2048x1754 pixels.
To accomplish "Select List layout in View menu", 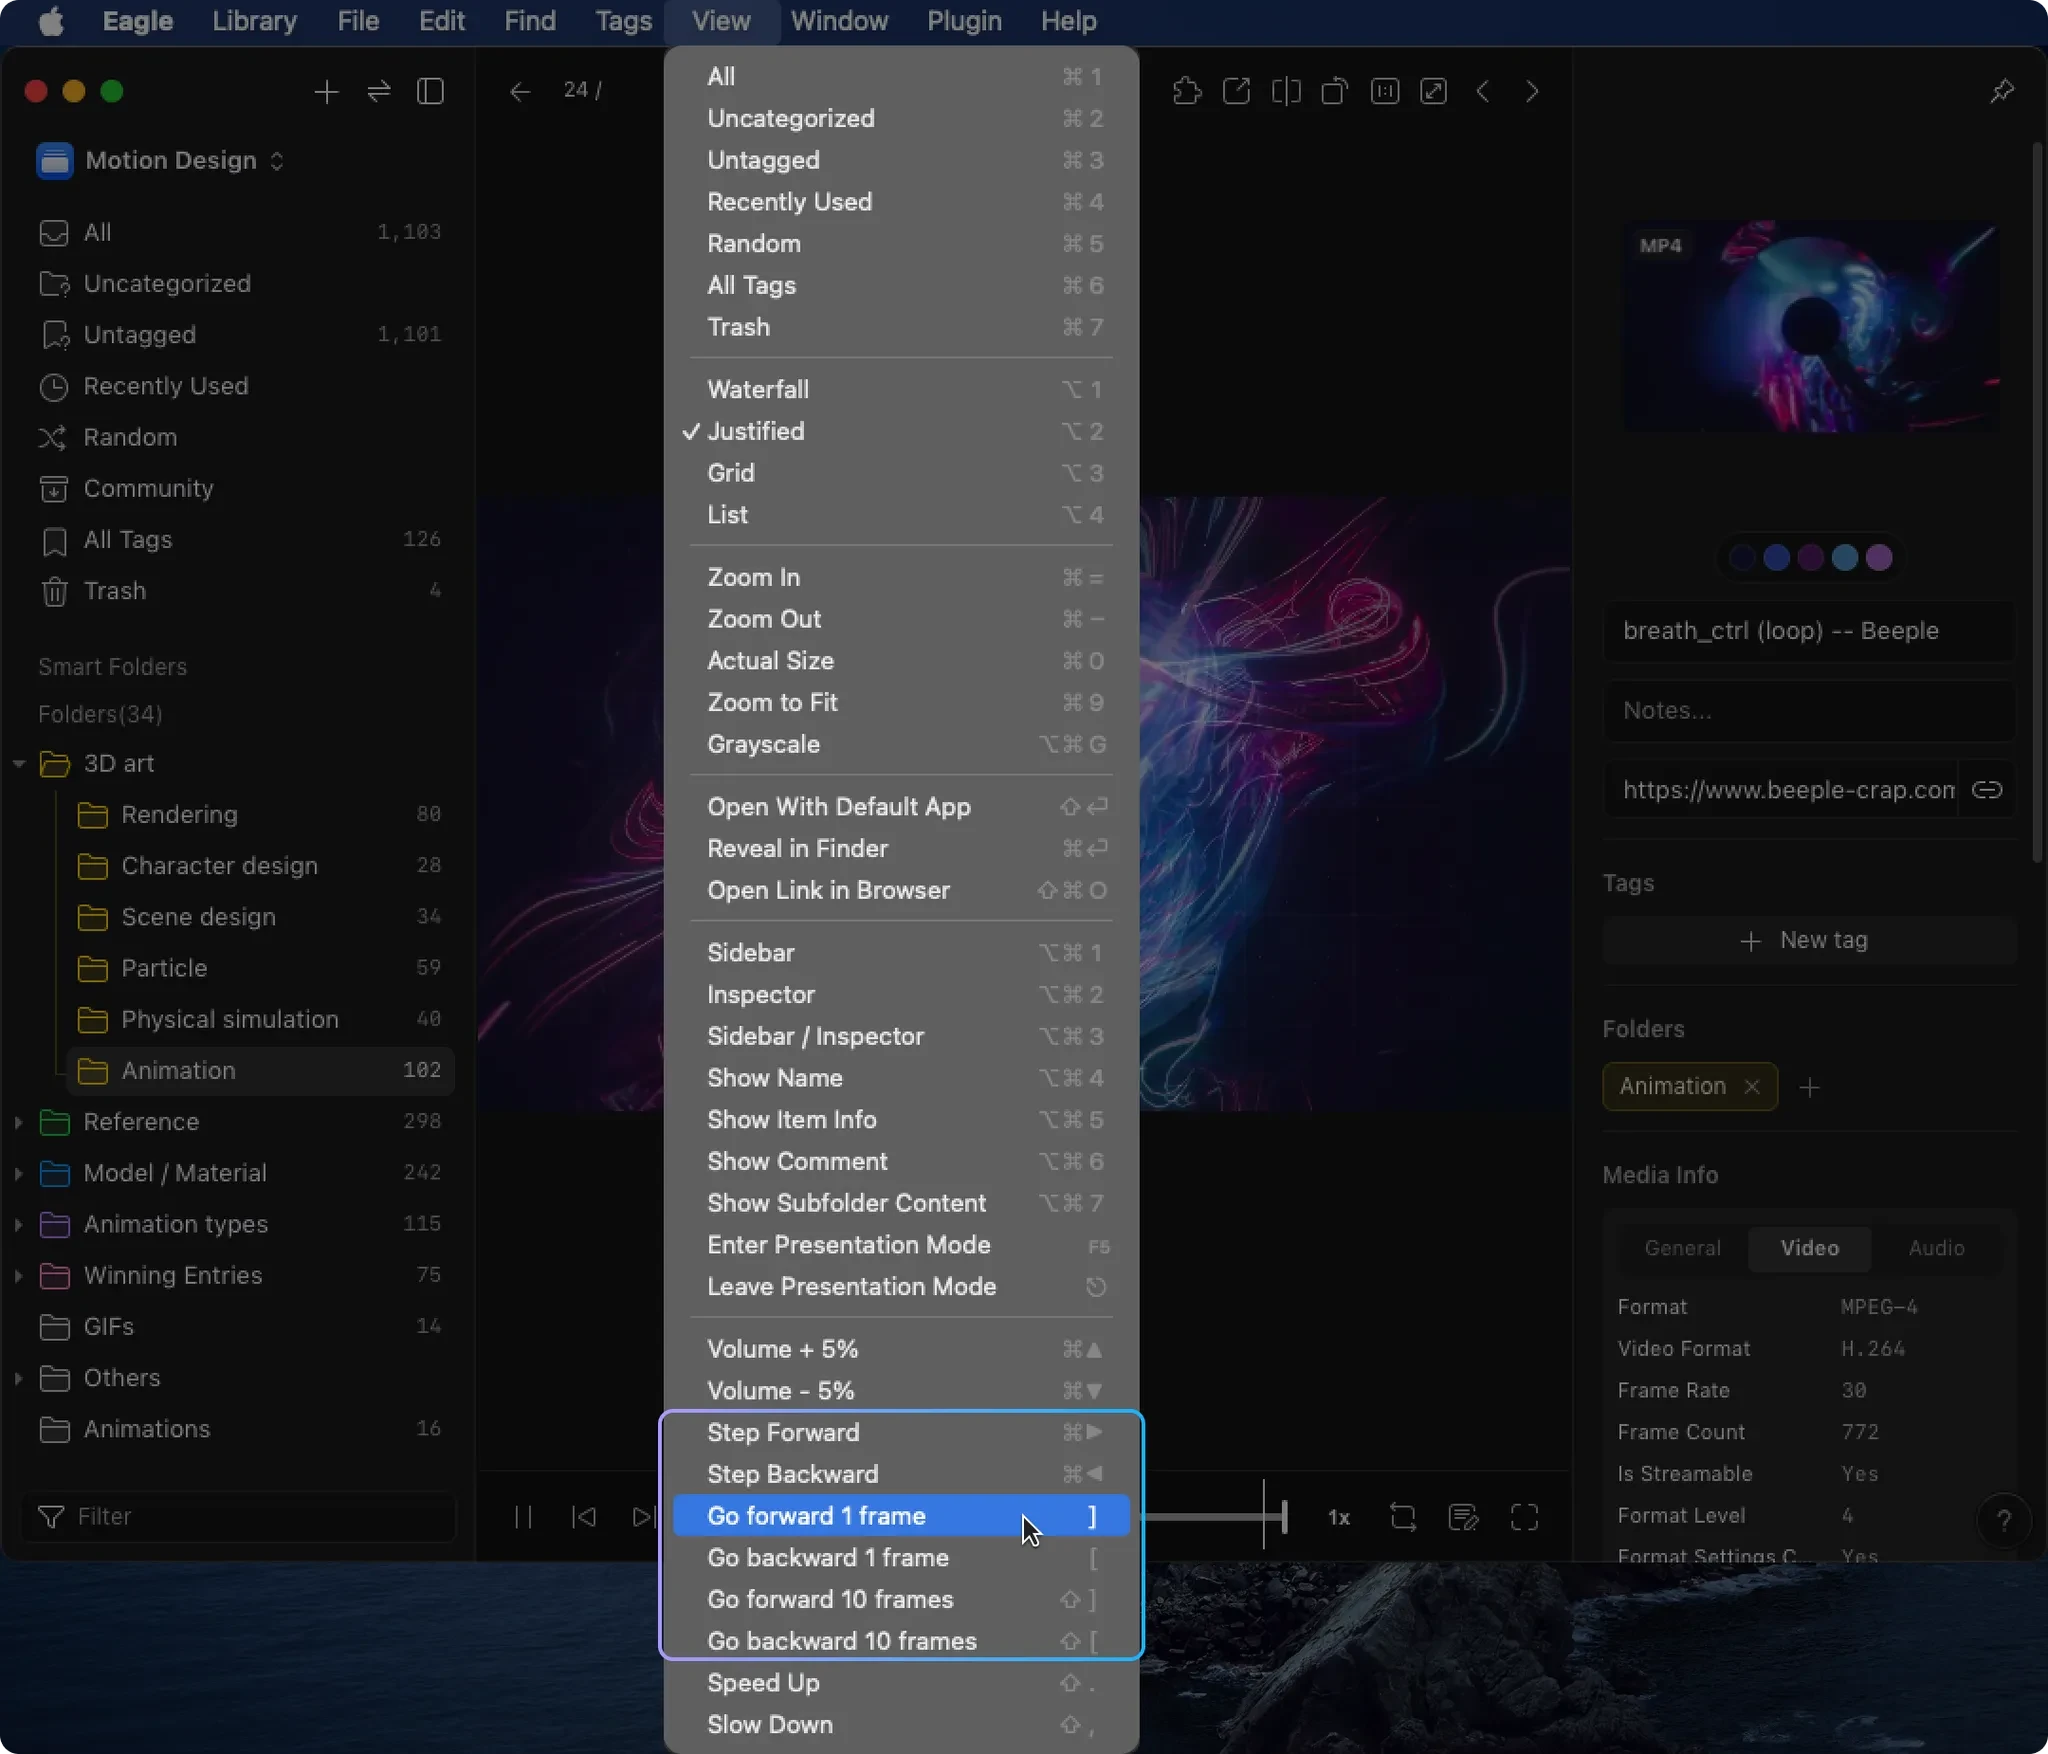I will [901, 515].
